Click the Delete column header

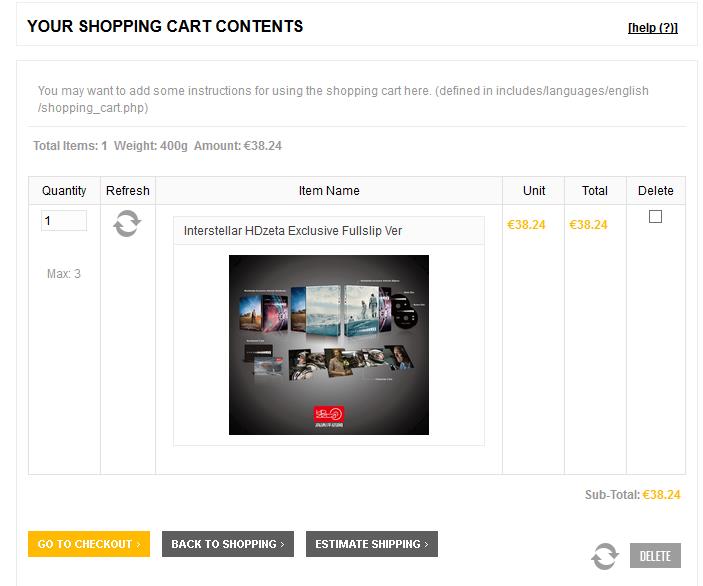pos(655,191)
